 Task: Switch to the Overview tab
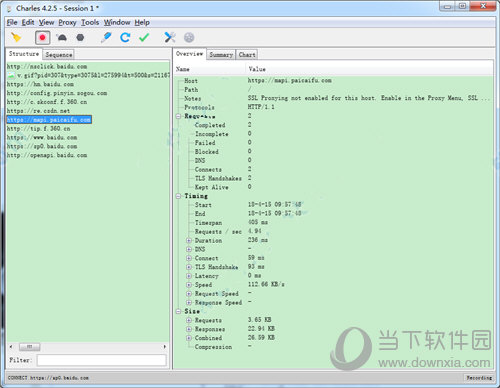[189, 54]
